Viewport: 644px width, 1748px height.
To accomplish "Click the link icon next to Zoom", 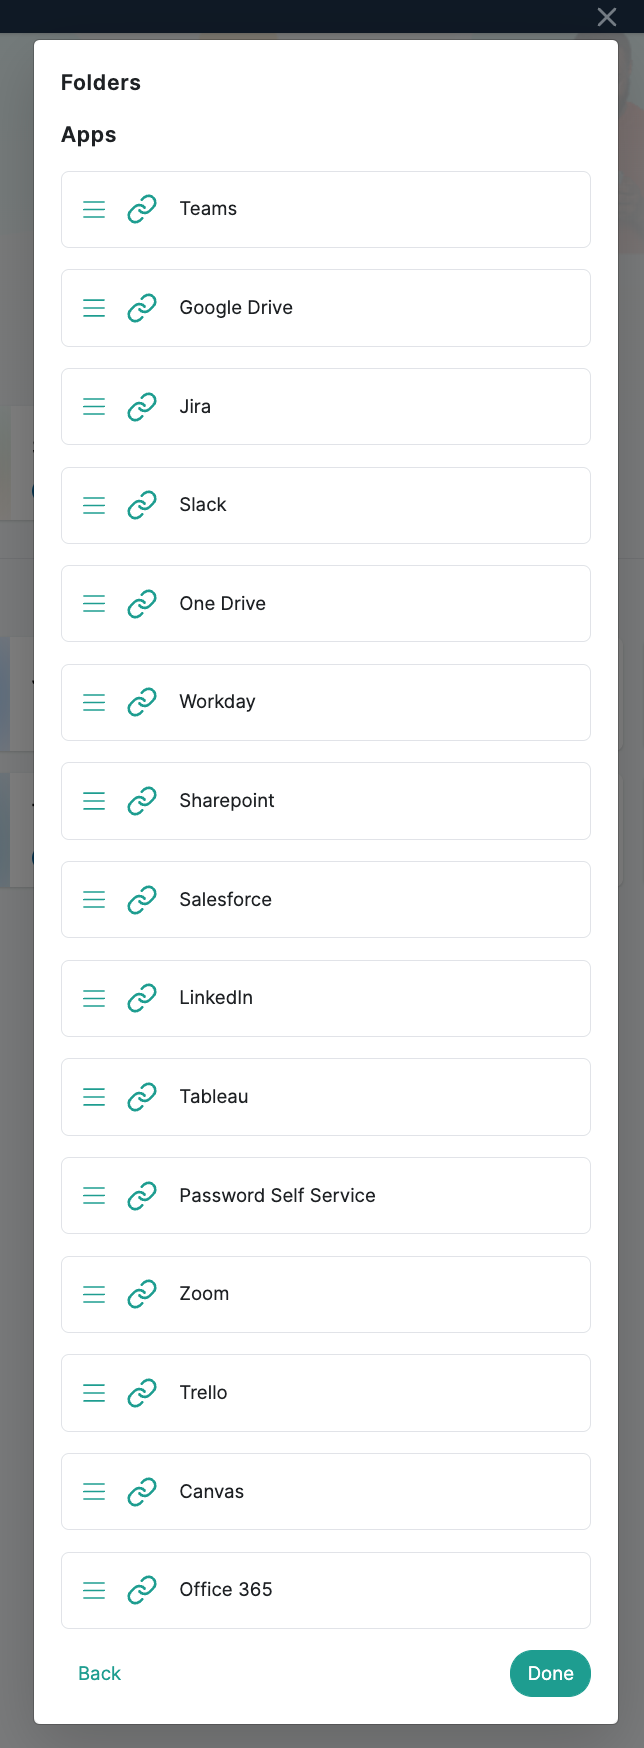I will 142,1294.
